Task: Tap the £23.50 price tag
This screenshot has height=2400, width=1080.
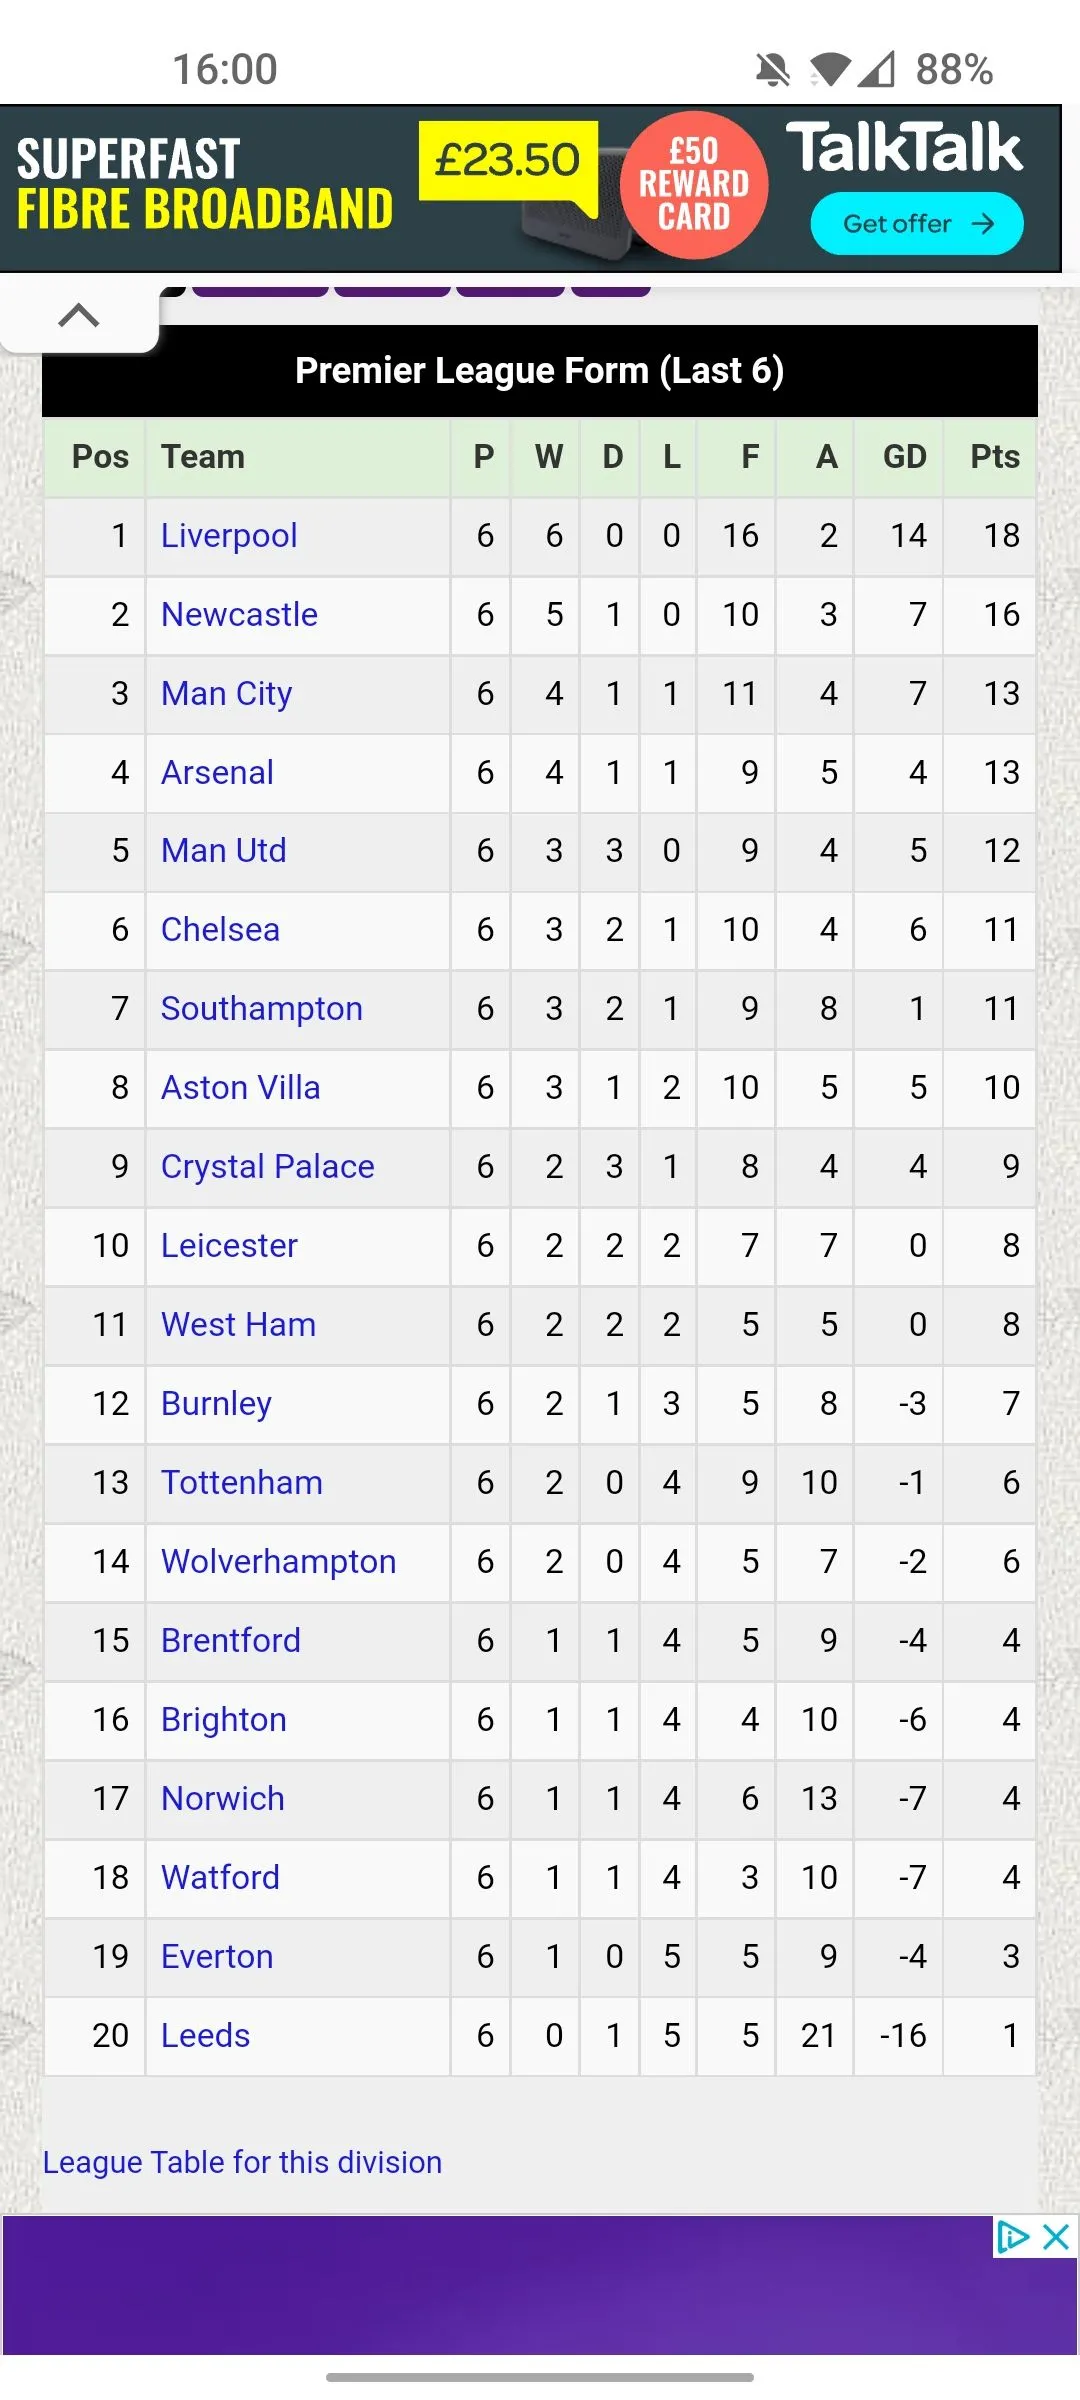Action: [x=507, y=160]
